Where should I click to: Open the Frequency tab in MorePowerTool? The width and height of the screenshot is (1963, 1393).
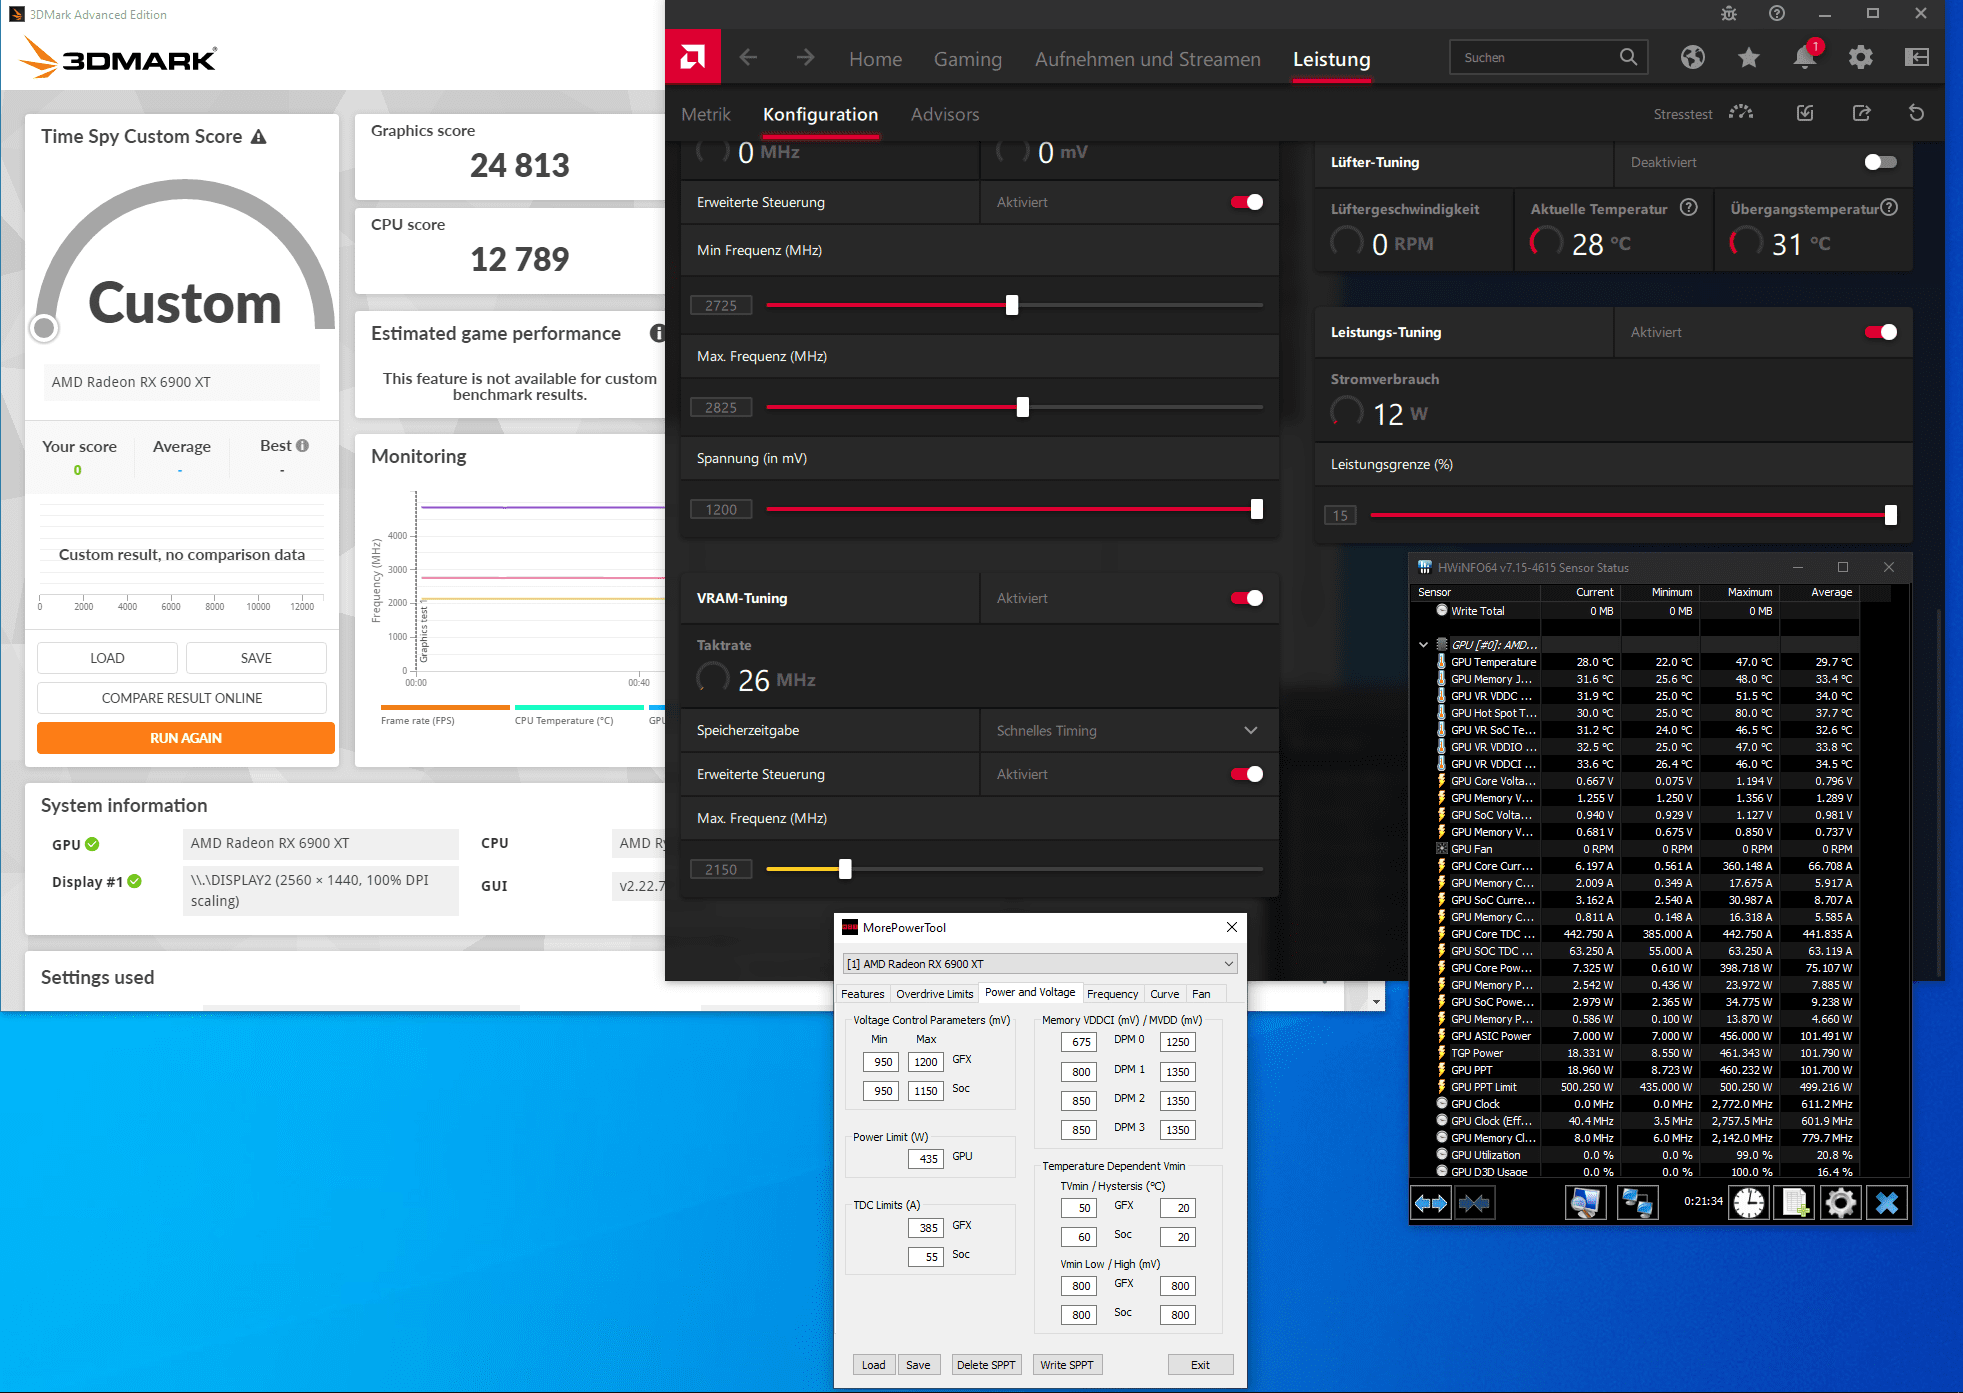[1112, 994]
